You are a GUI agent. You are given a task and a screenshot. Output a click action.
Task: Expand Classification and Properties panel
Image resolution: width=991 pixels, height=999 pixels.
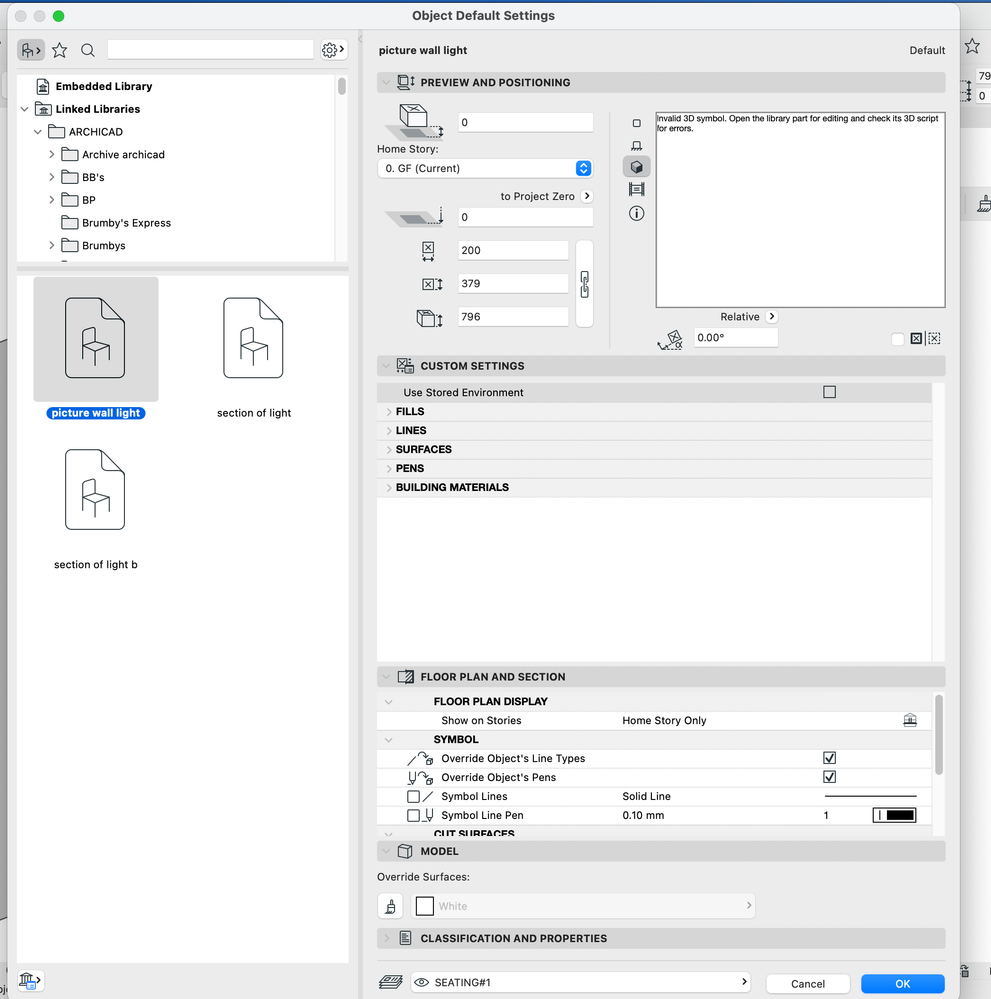tap(386, 938)
